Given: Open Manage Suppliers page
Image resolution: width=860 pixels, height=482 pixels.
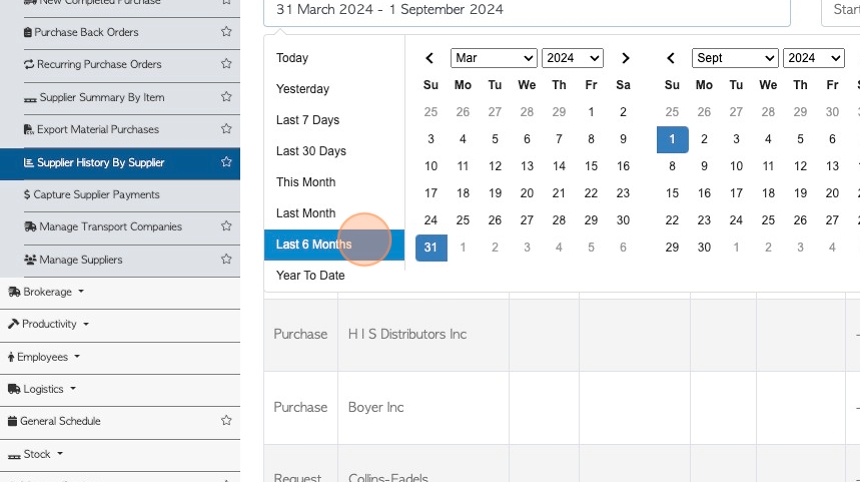Looking at the screenshot, I should pyautogui.click(x=81, y=259).
